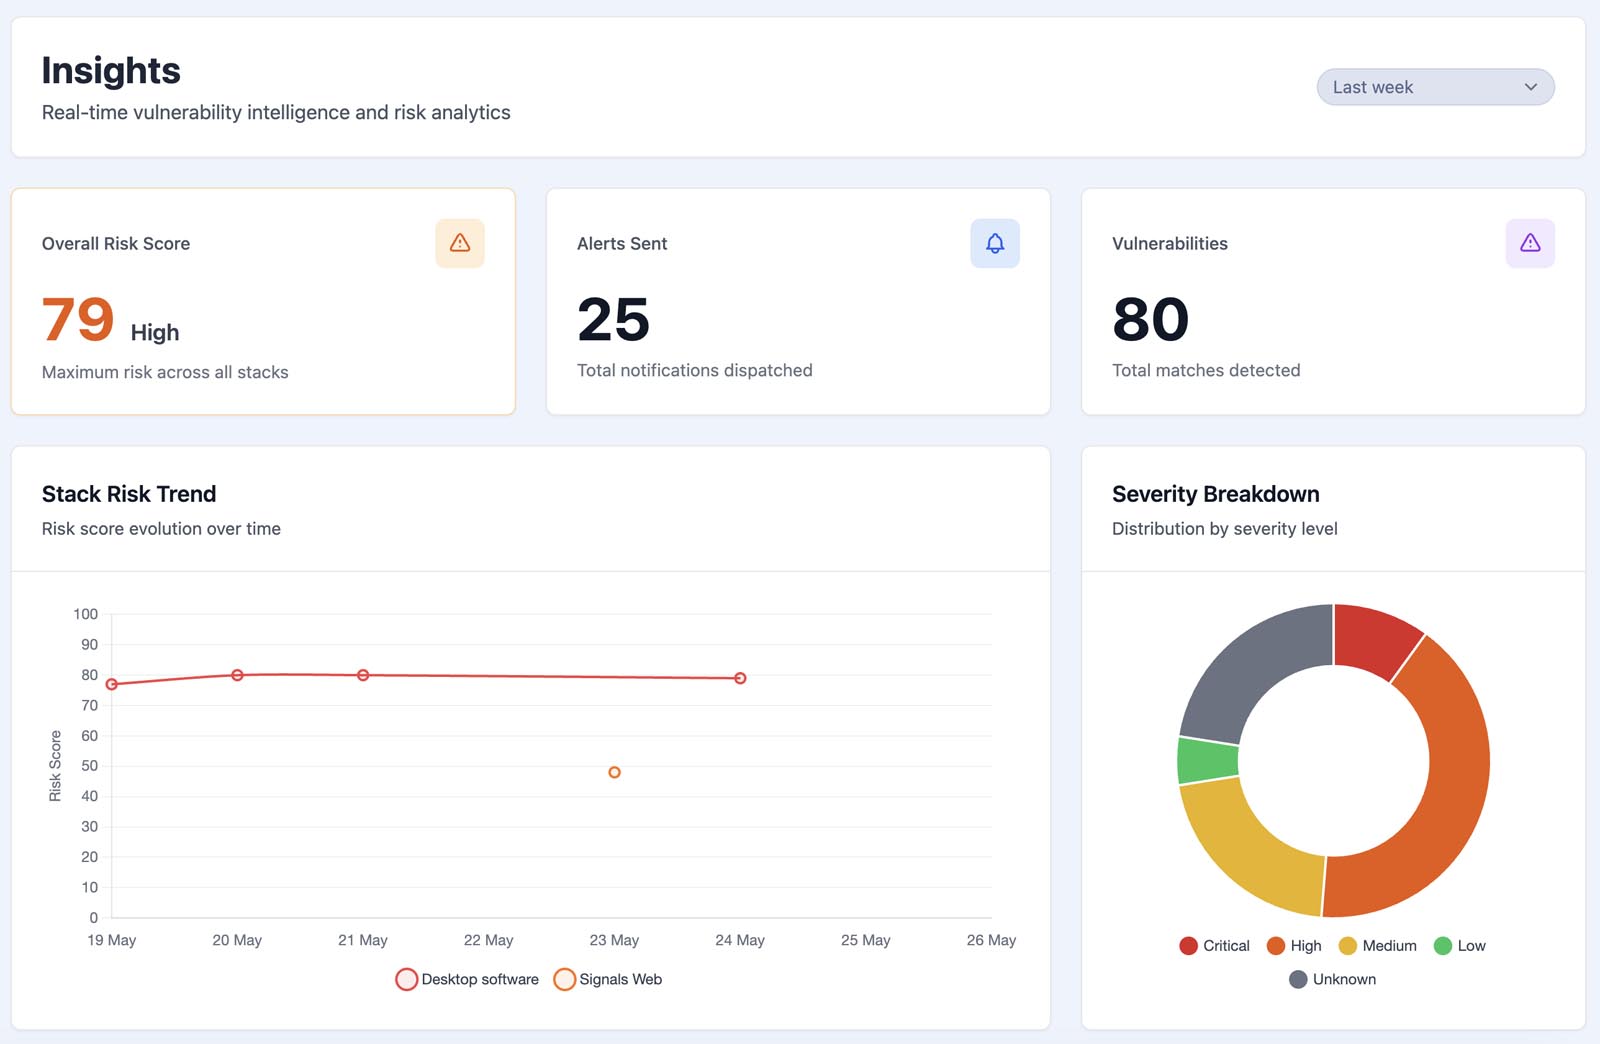Click the green Low donut segment
Image resolution: width=1600 pixels, height=1044 pixels.
(x=1207, y=761)
